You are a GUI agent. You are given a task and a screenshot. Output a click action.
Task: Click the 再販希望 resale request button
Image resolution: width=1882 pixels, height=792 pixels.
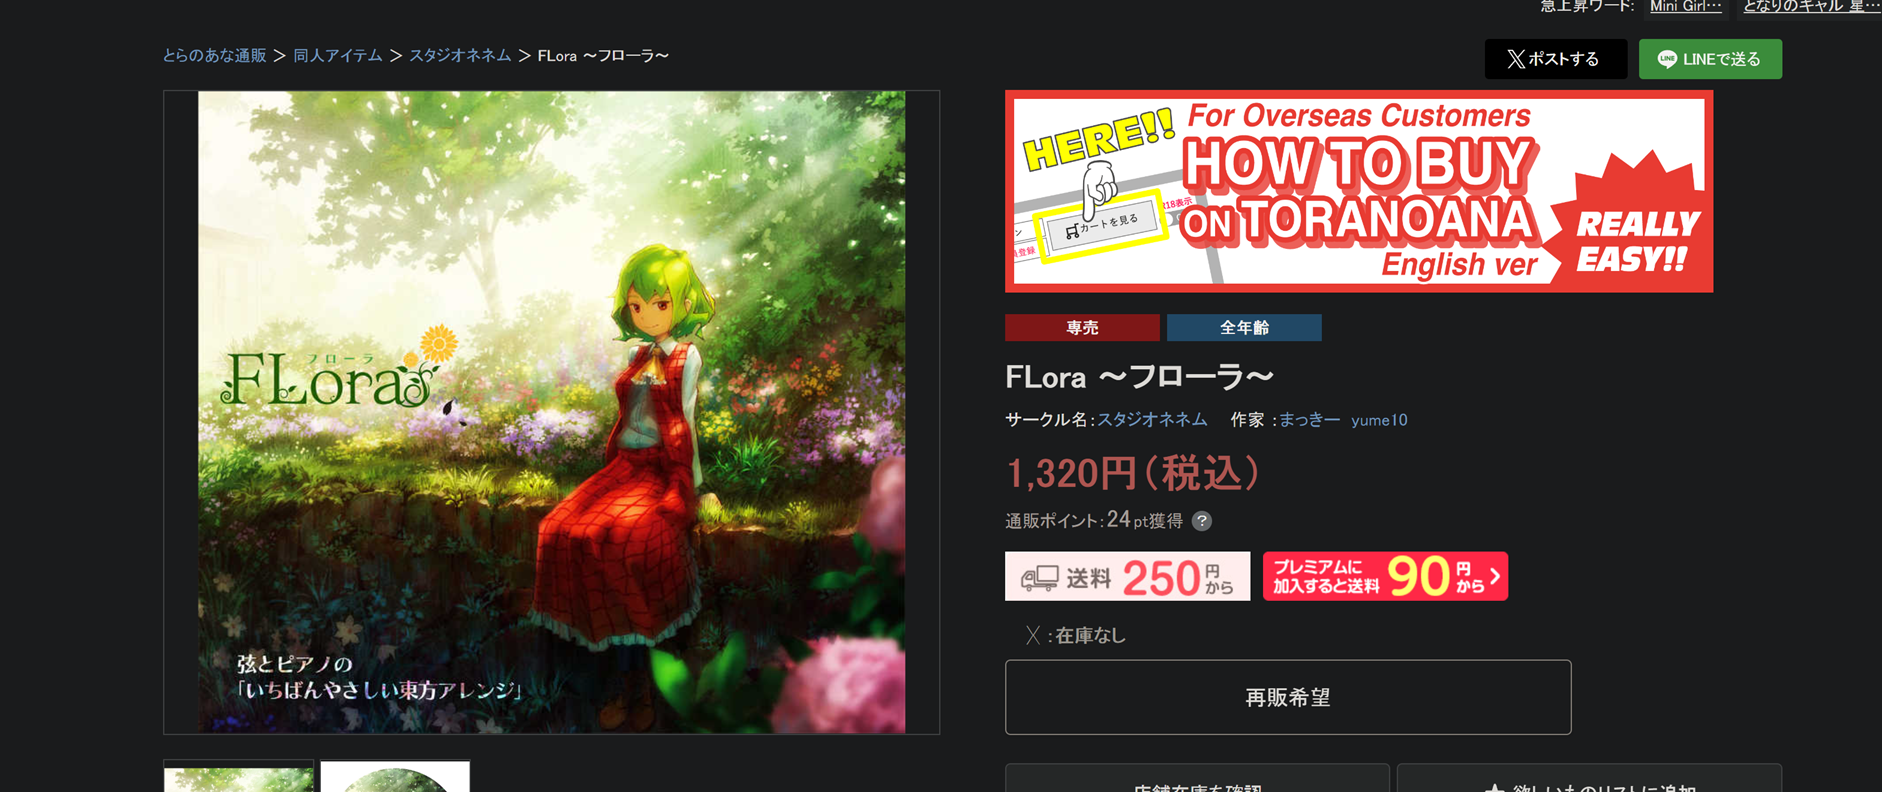(x=1288, y=697)
